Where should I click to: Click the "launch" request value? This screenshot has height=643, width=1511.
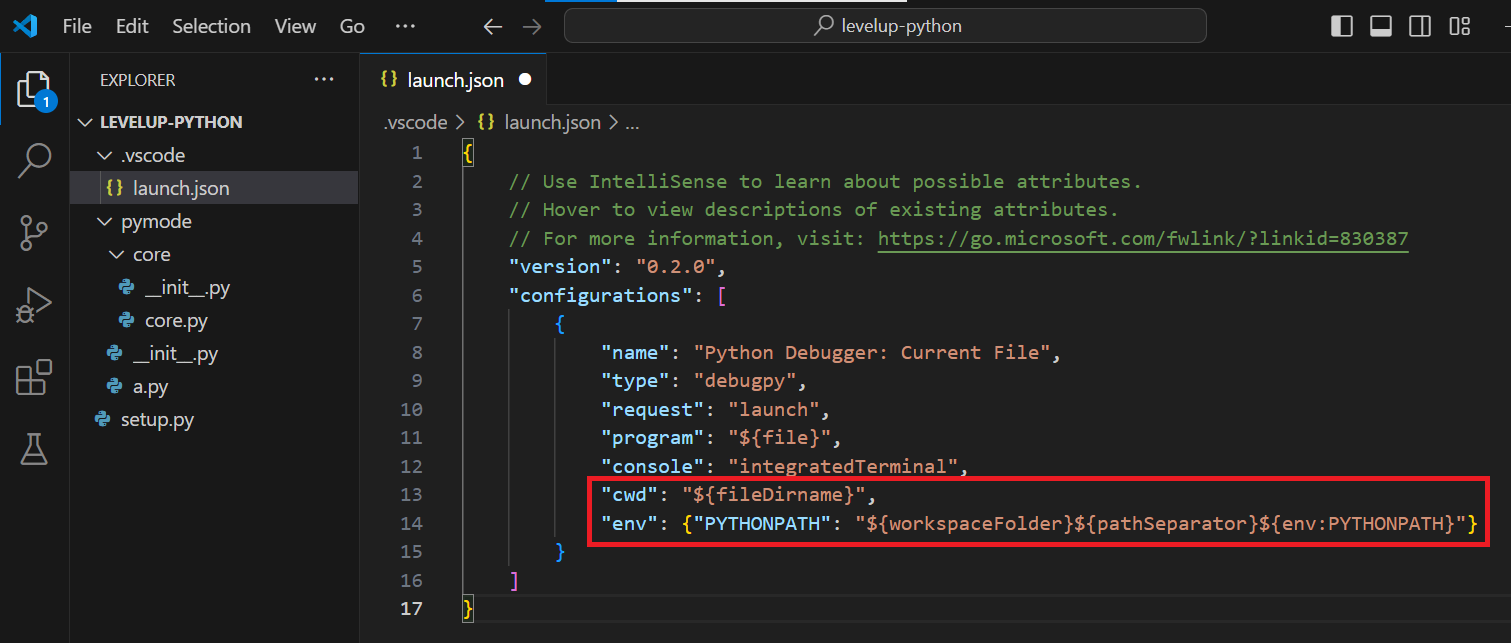(774, 410)
